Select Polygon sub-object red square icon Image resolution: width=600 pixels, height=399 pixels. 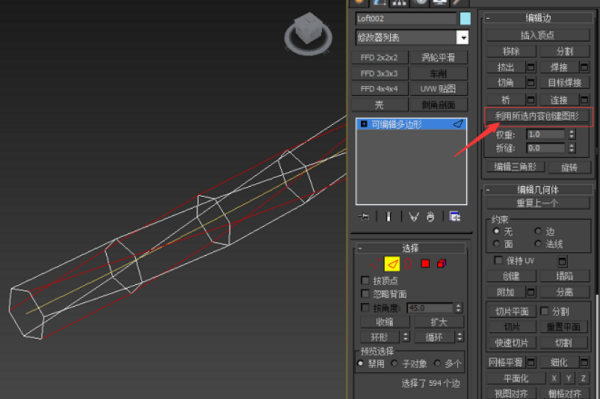coord(425,264)
